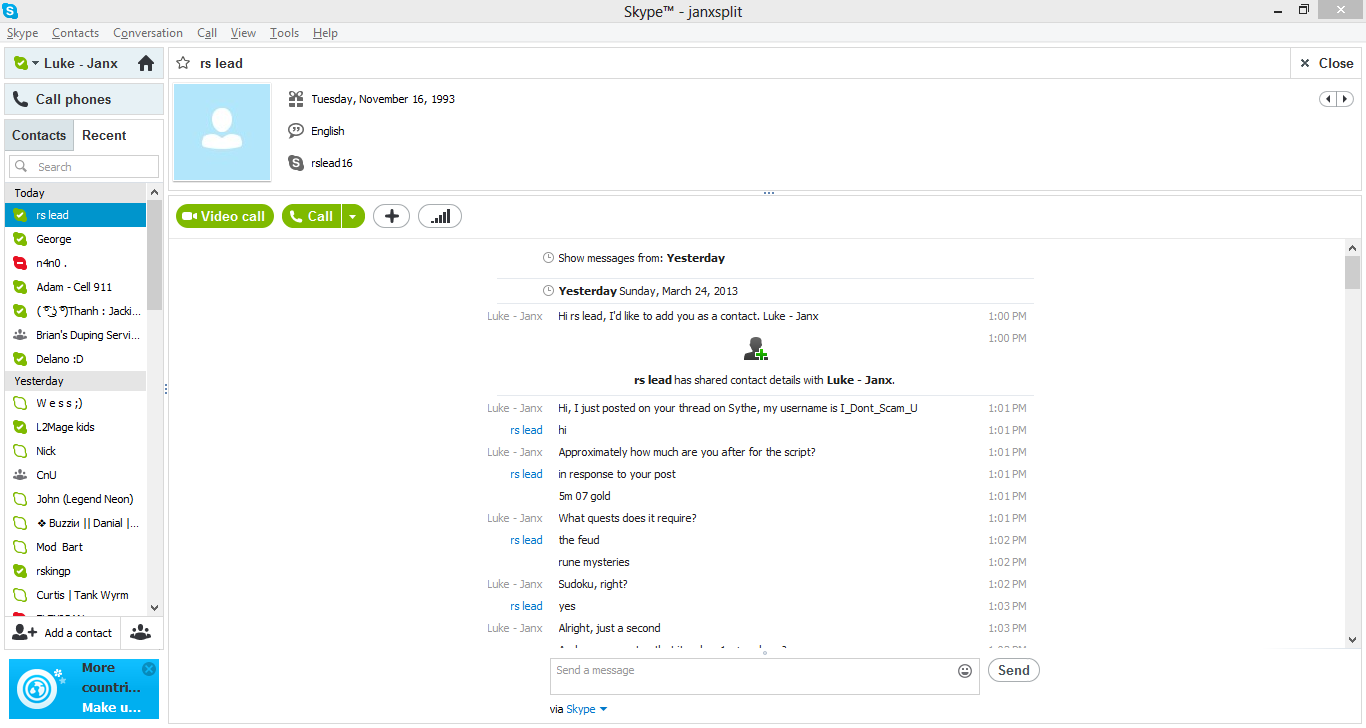Click previous arrow in profile panel

tap(1329, 99)
